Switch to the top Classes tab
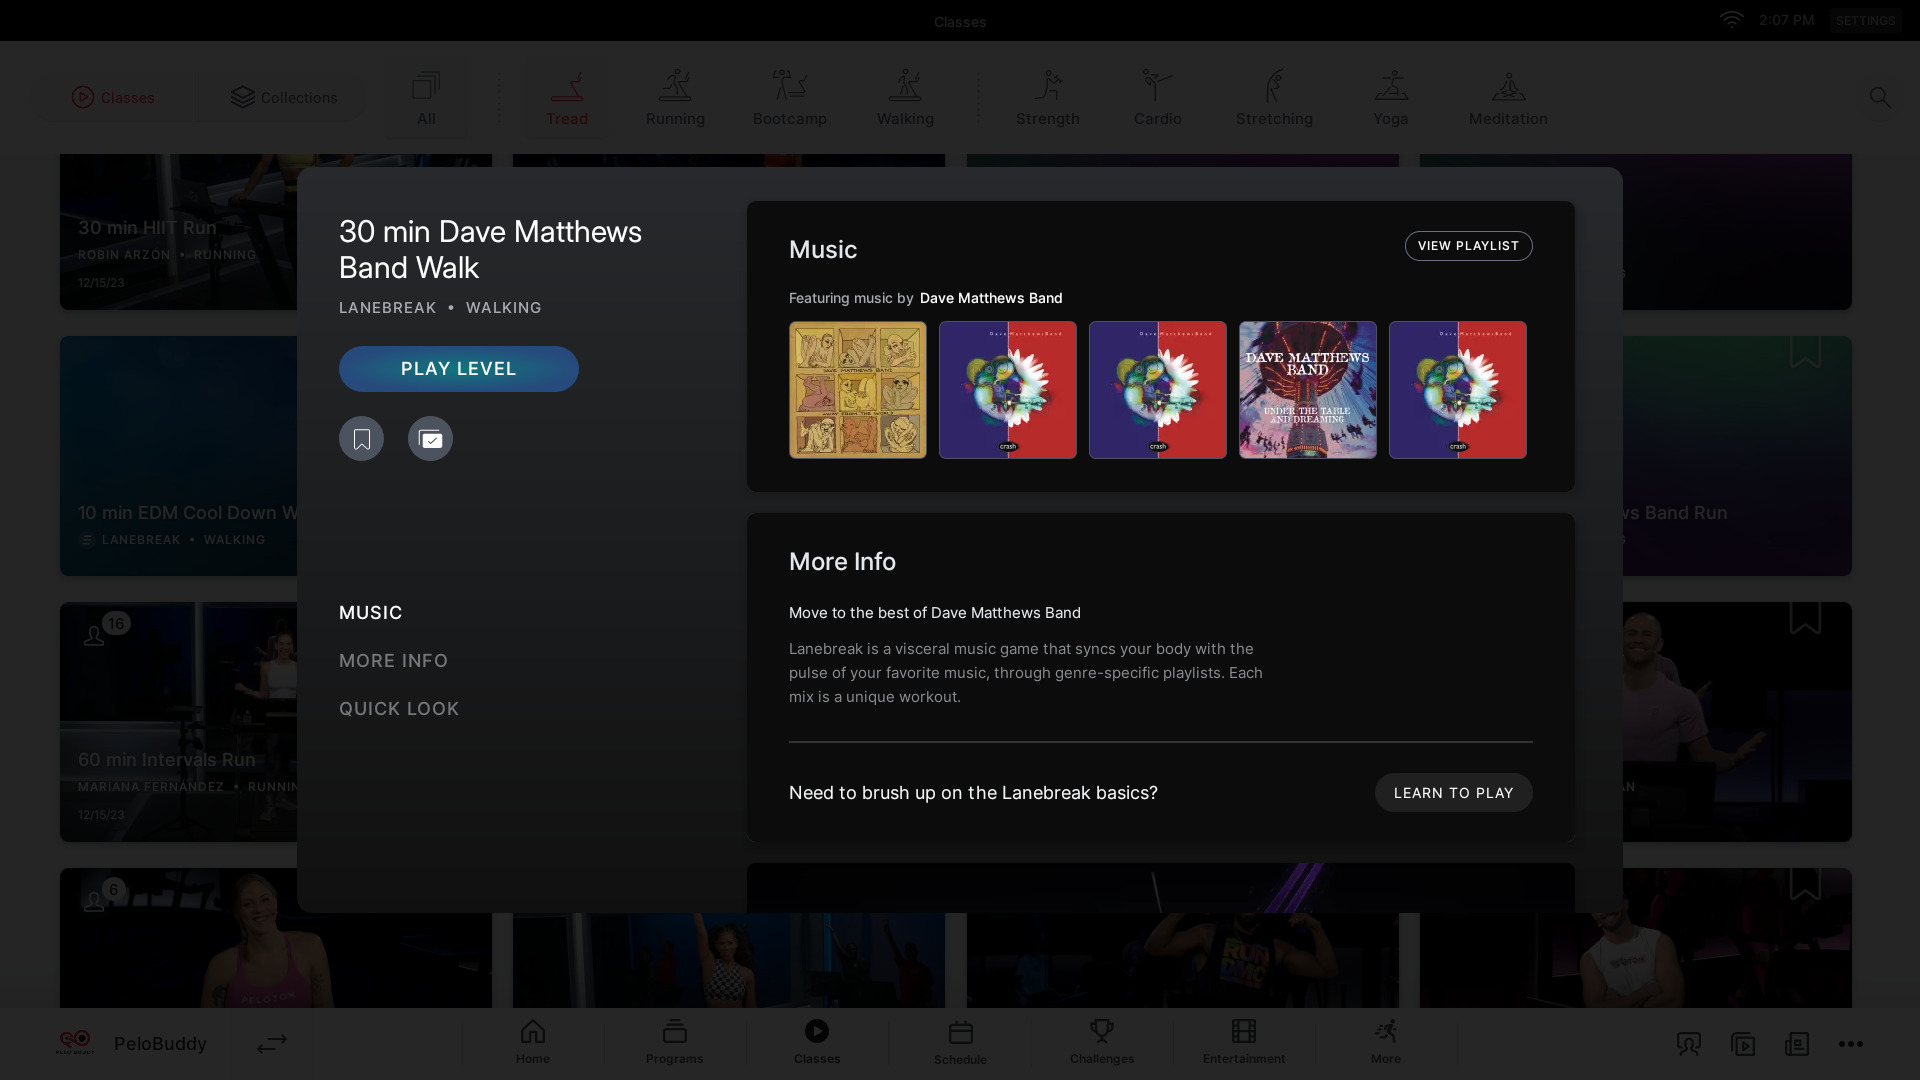 [x=113, y=97]
